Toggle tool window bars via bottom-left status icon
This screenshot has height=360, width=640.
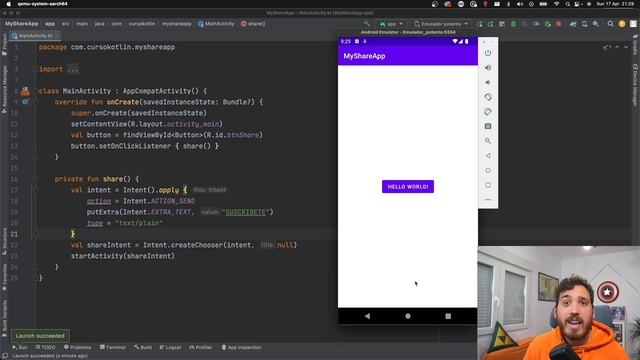pyautogui.click(x=5, y=356)
